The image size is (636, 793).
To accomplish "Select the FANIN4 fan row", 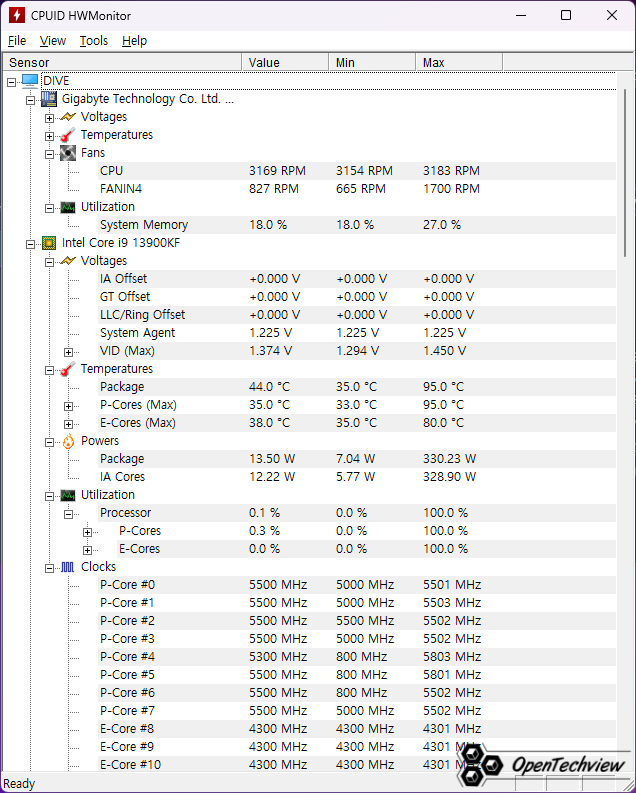I will pyautogui.click(x=357, y=189).
